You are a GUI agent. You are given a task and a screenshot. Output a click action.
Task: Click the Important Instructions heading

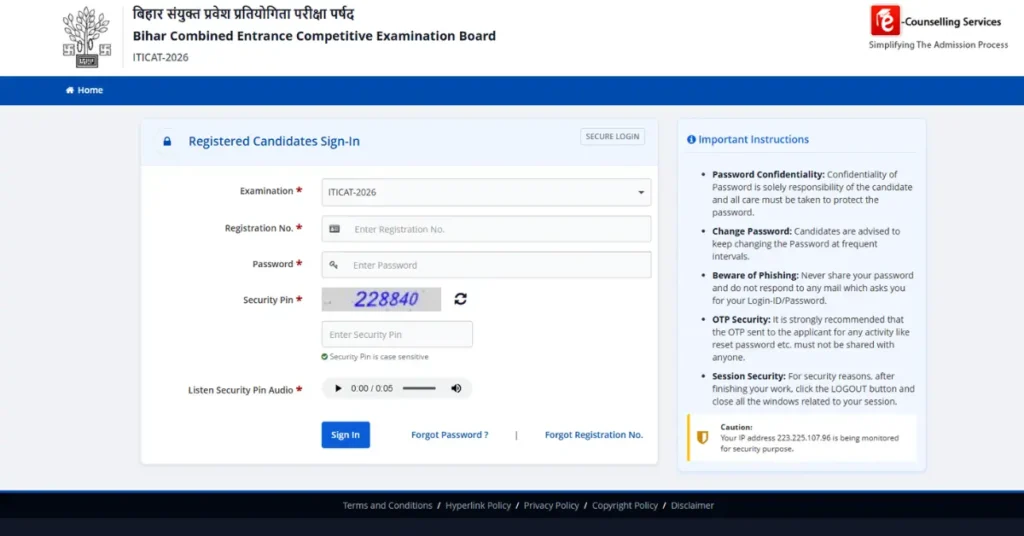(x=754, y=140)
